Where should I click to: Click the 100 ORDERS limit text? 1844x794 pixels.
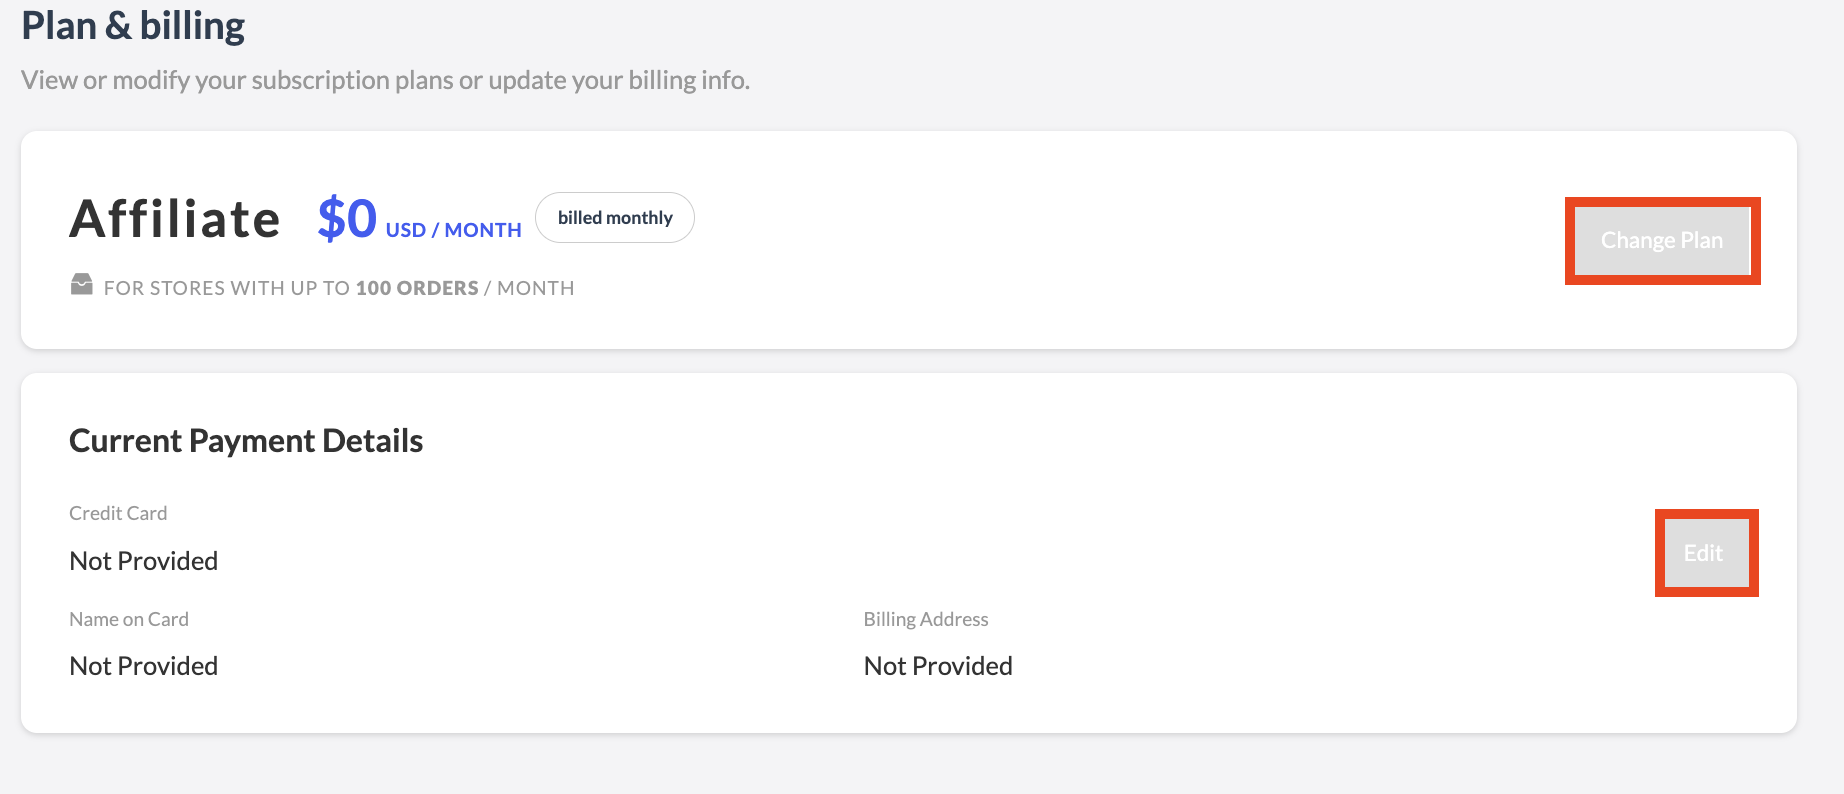[416, 287]
